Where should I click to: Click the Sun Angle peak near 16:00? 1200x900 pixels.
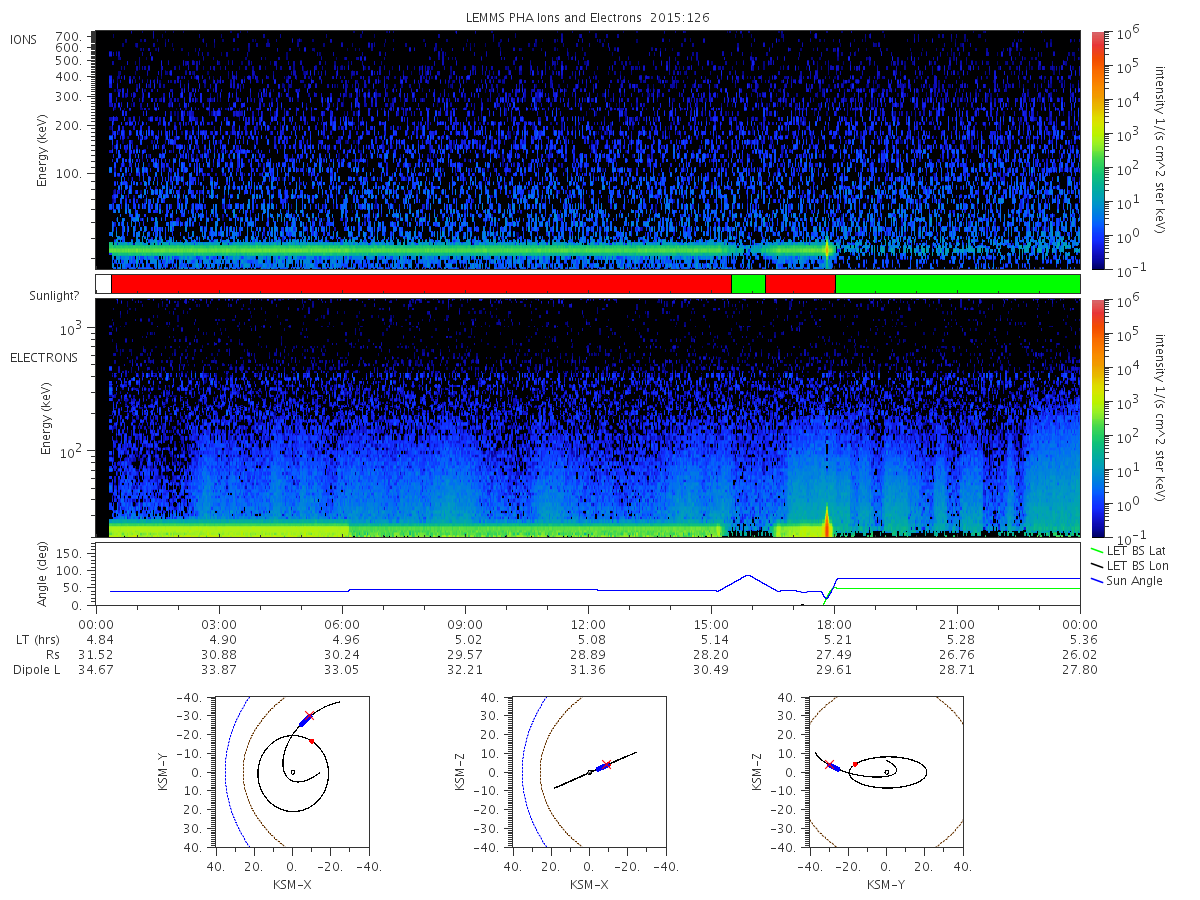click(x=747, y=576)
